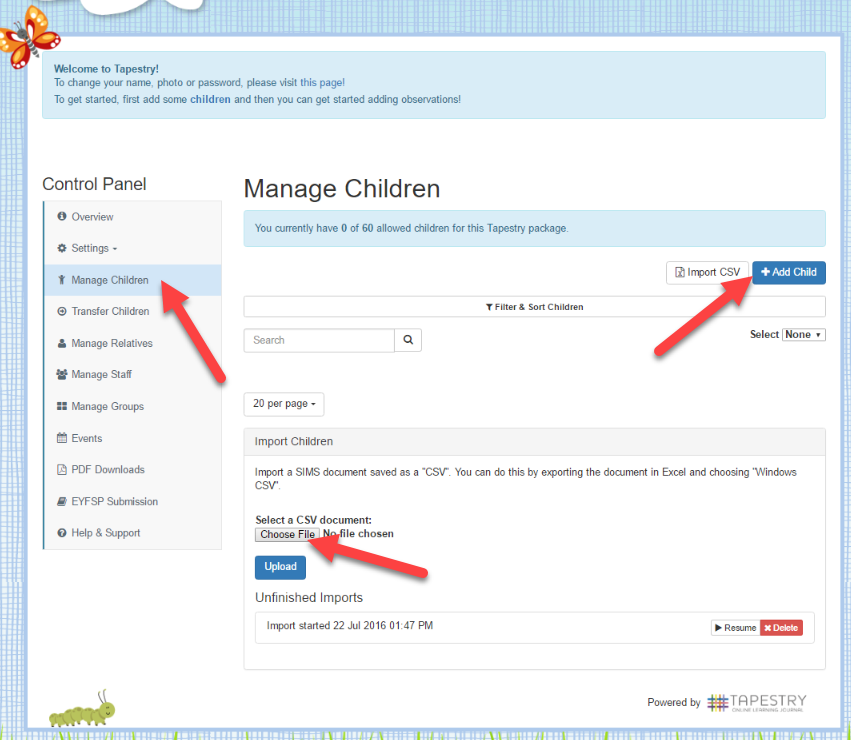
Task: Click the Transfer Children arrow circle icon
Action: click(62, 311)
